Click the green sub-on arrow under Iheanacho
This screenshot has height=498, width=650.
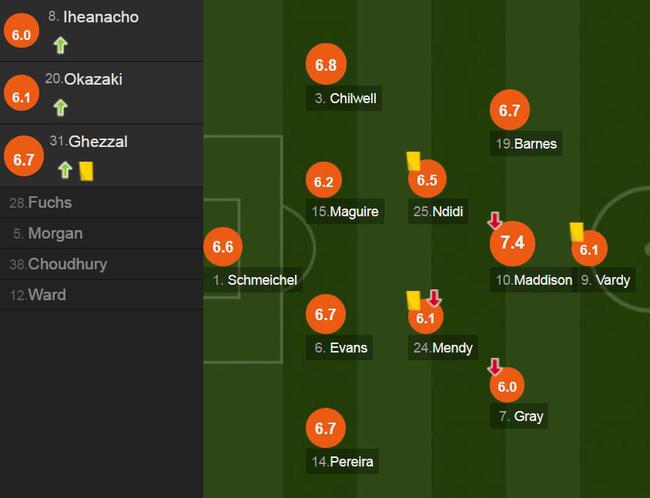click(61, 45)
